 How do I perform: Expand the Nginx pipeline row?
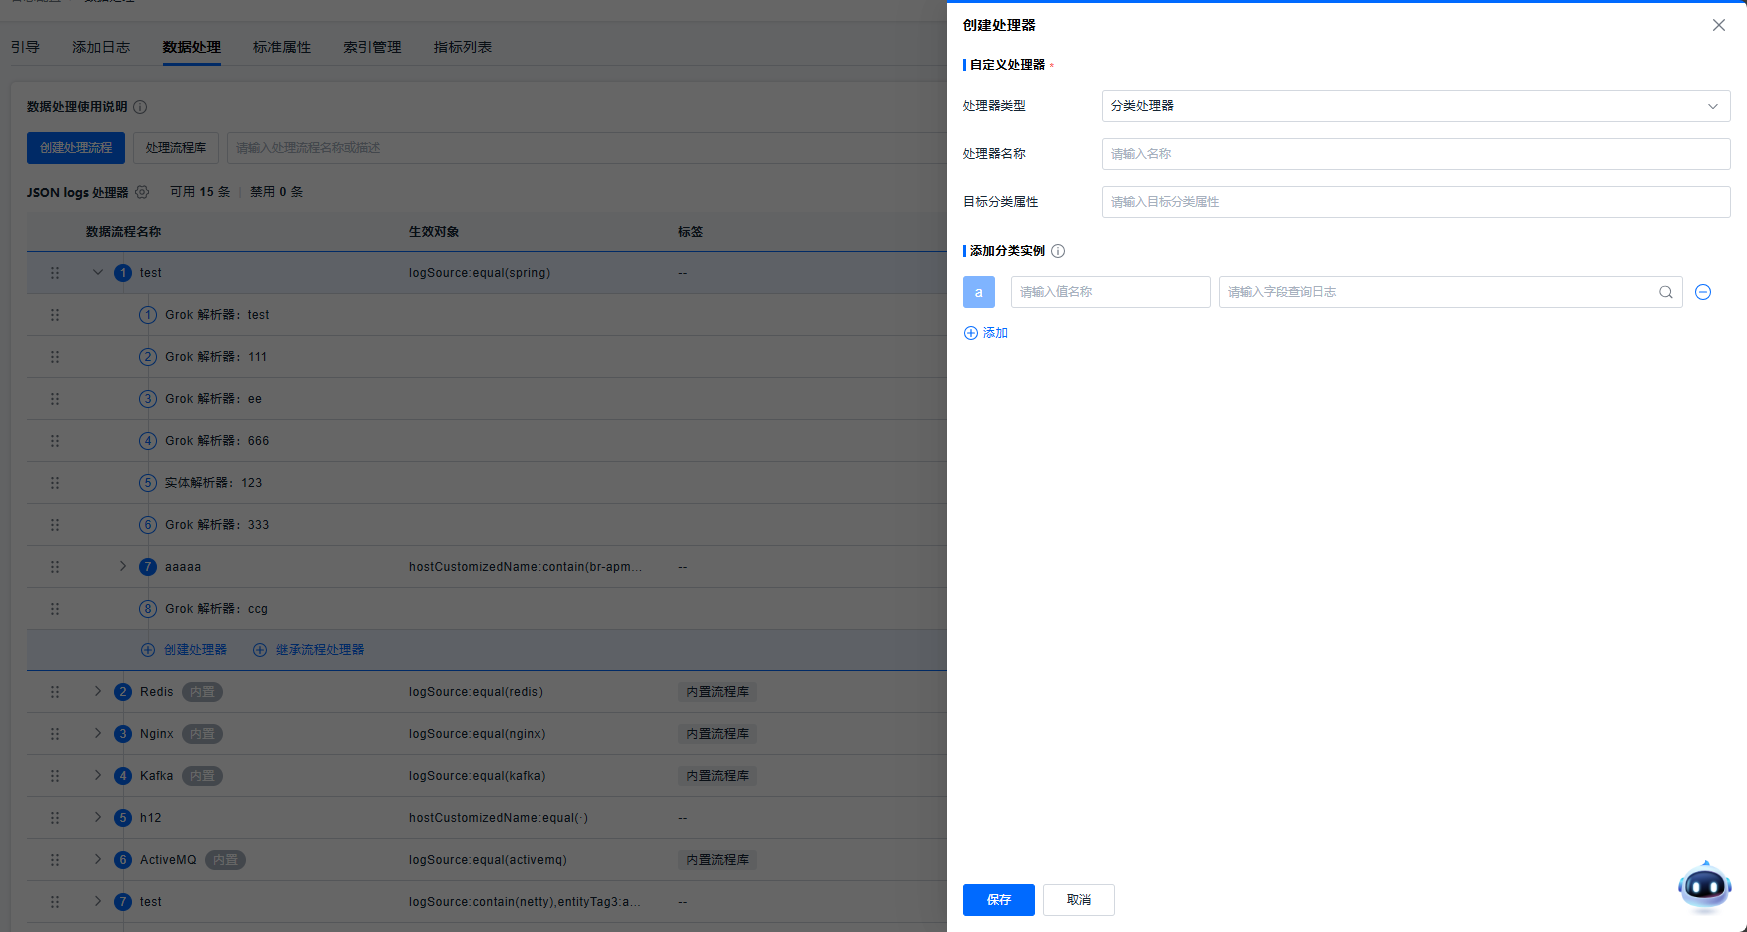point(98,734)
